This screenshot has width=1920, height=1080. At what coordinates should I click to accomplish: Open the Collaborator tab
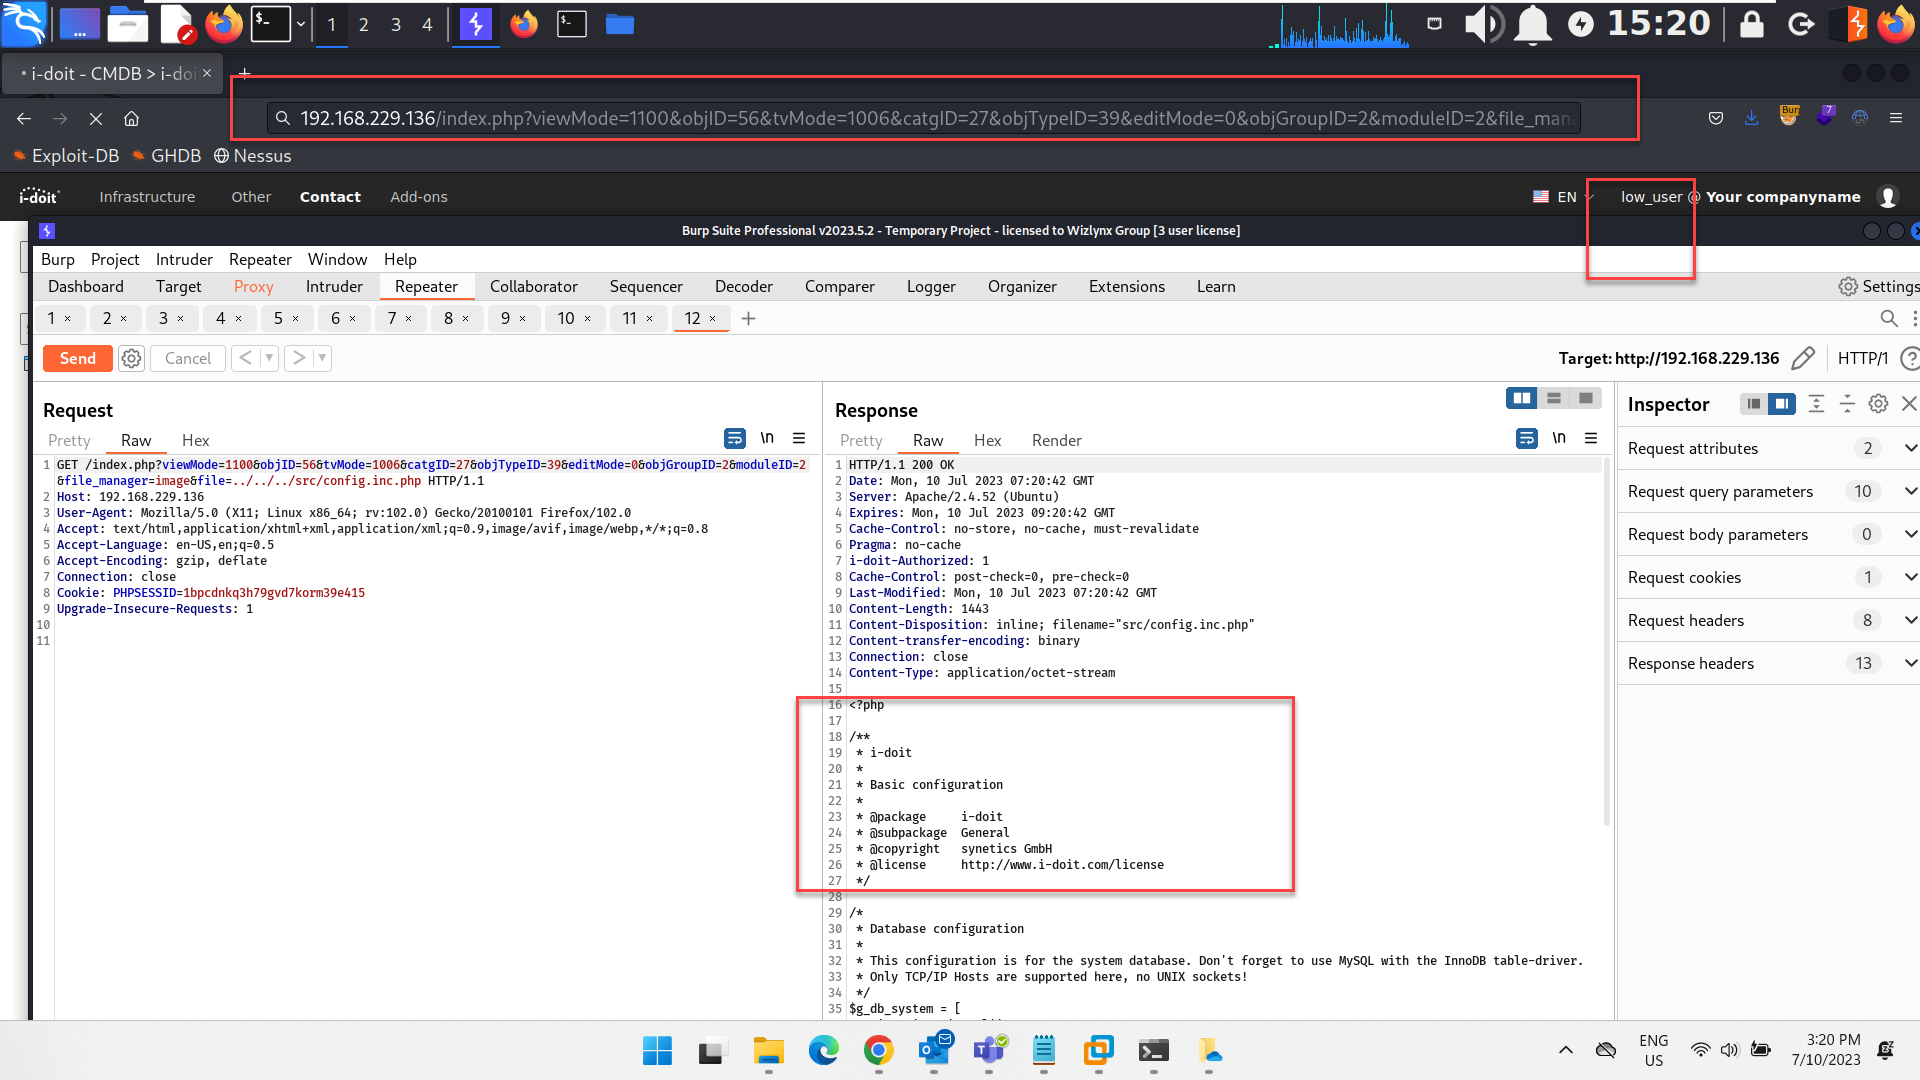click(x=534, y=287)
